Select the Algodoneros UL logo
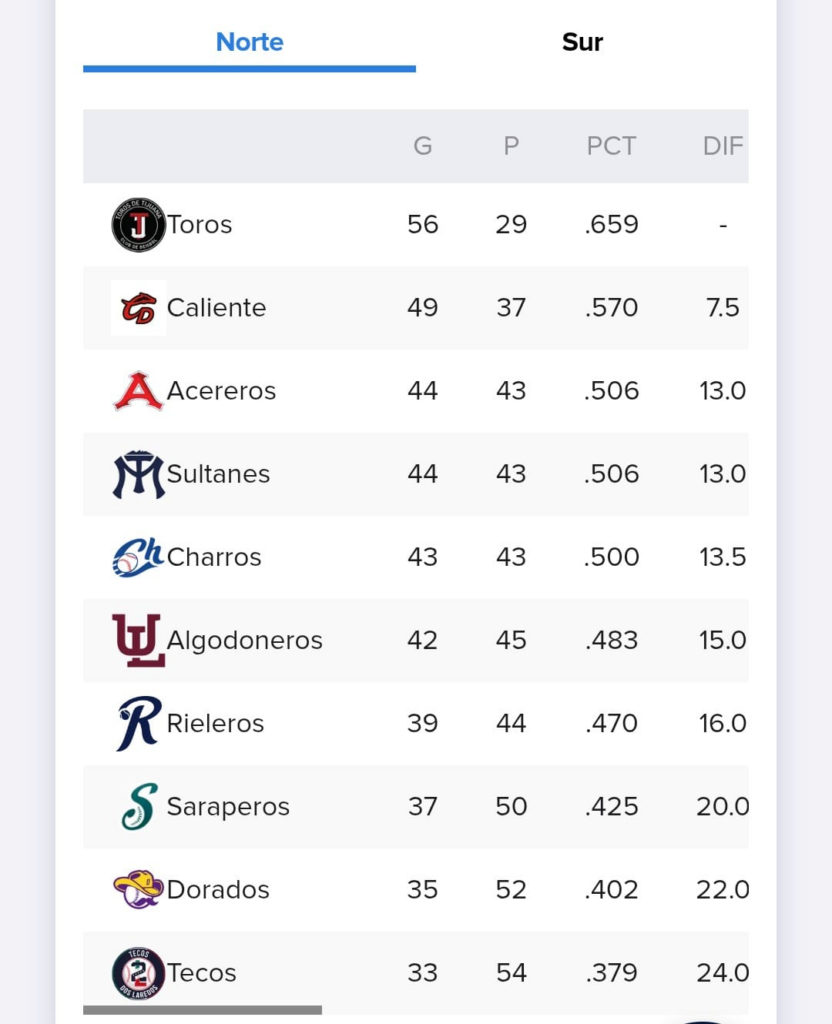 [138, 640]
